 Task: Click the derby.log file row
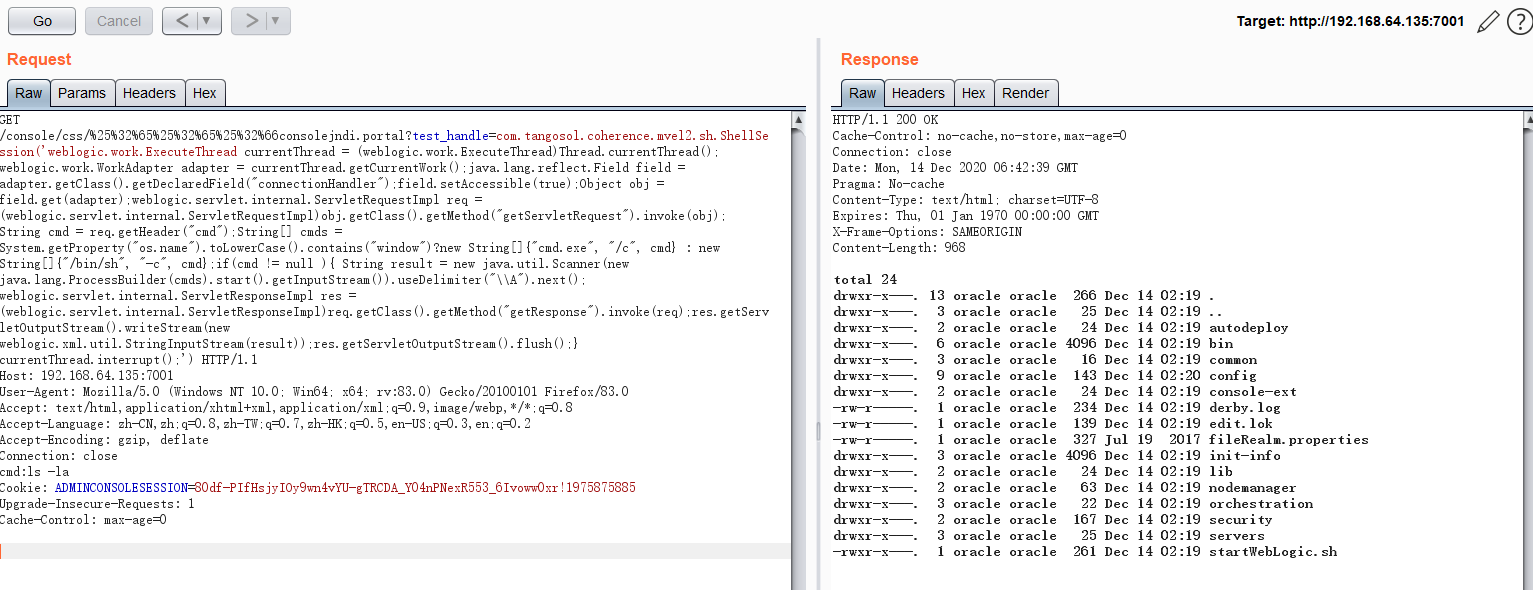[1057, 407]
